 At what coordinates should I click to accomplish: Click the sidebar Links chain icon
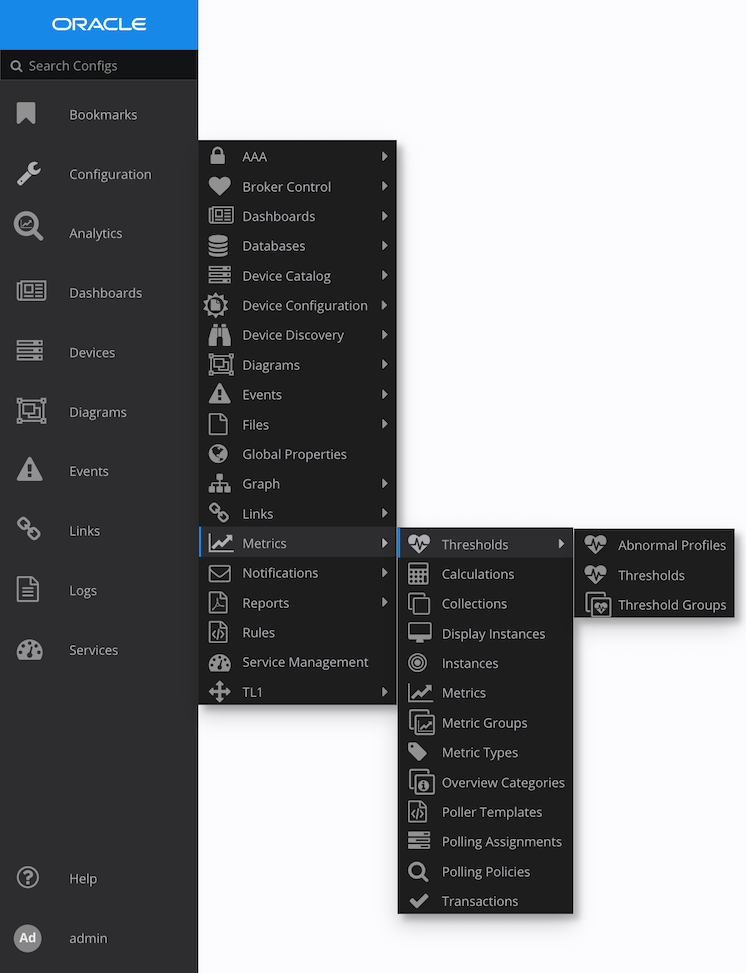tap(29, 529)
